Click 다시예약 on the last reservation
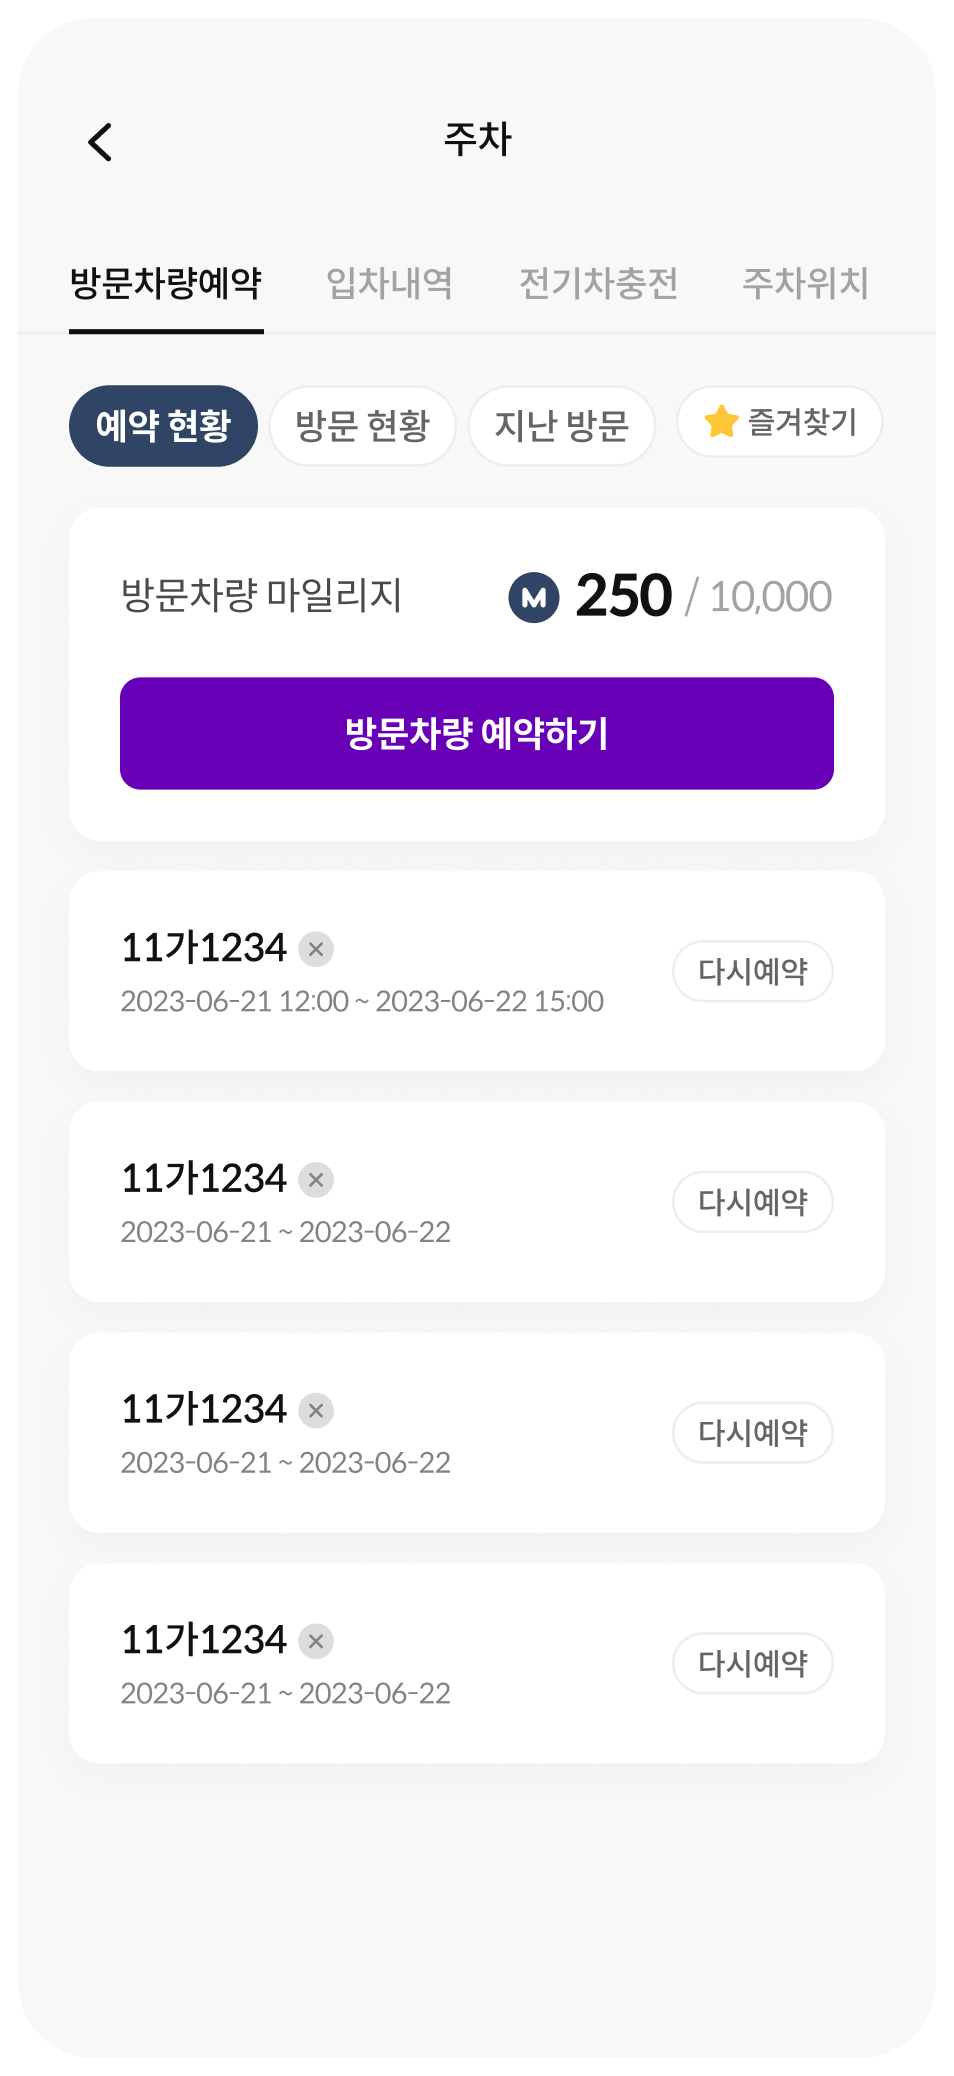Screen dimensions: 954x2076 click(x=752, y=1663)
